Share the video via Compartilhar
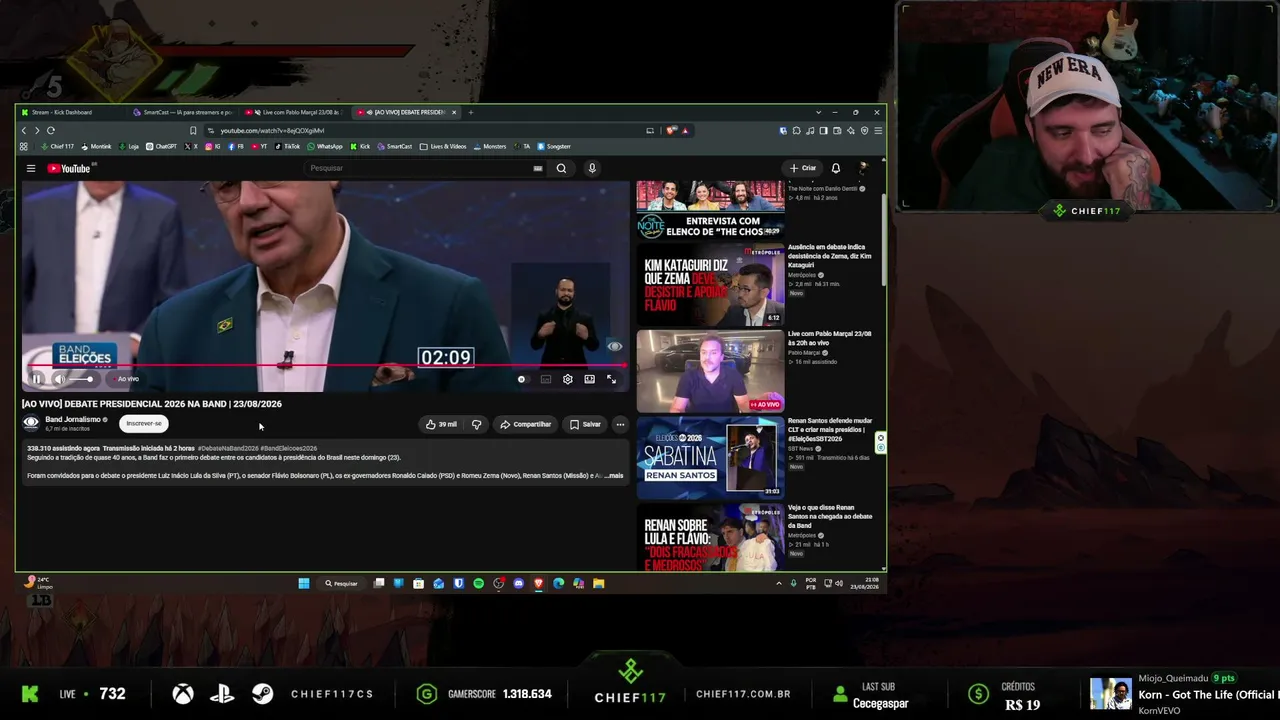This screenshot has width=1280, height=720. tap(526, 424)
